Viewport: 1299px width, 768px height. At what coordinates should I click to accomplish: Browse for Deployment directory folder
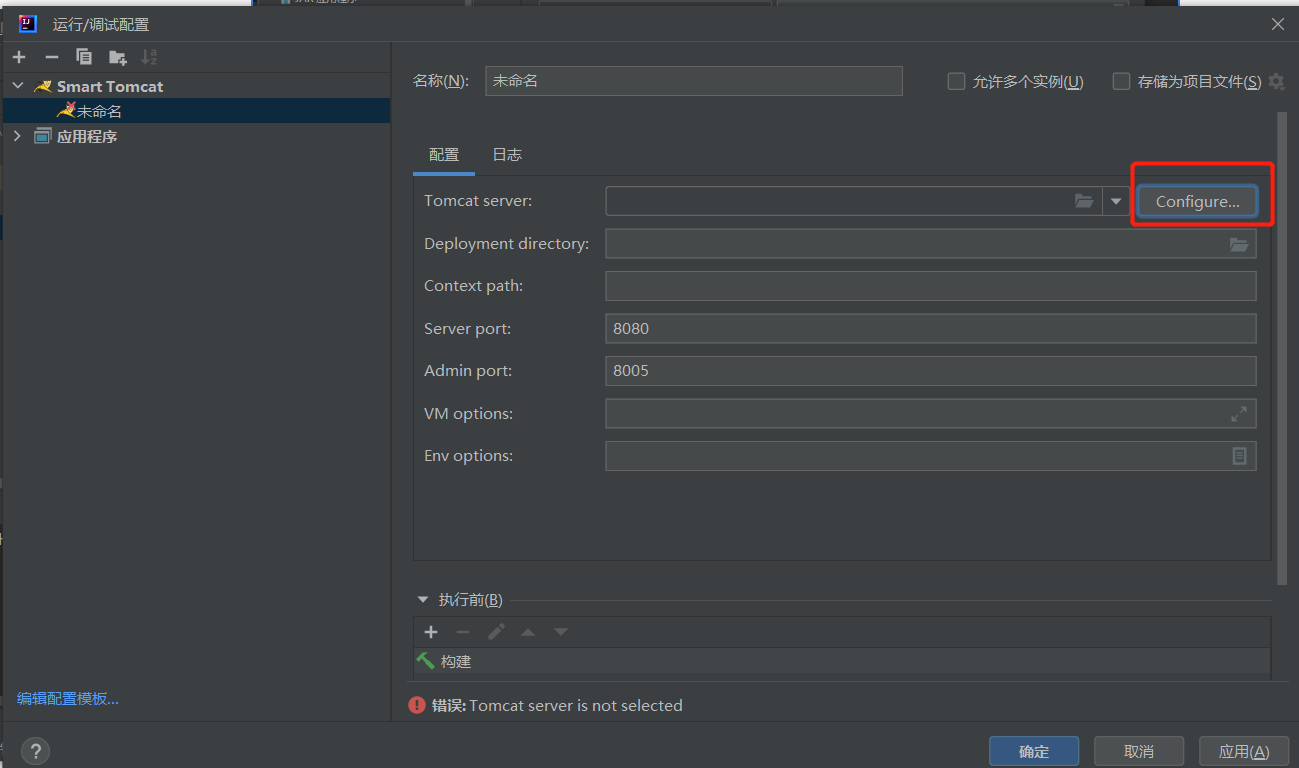tap(1239, 244)
